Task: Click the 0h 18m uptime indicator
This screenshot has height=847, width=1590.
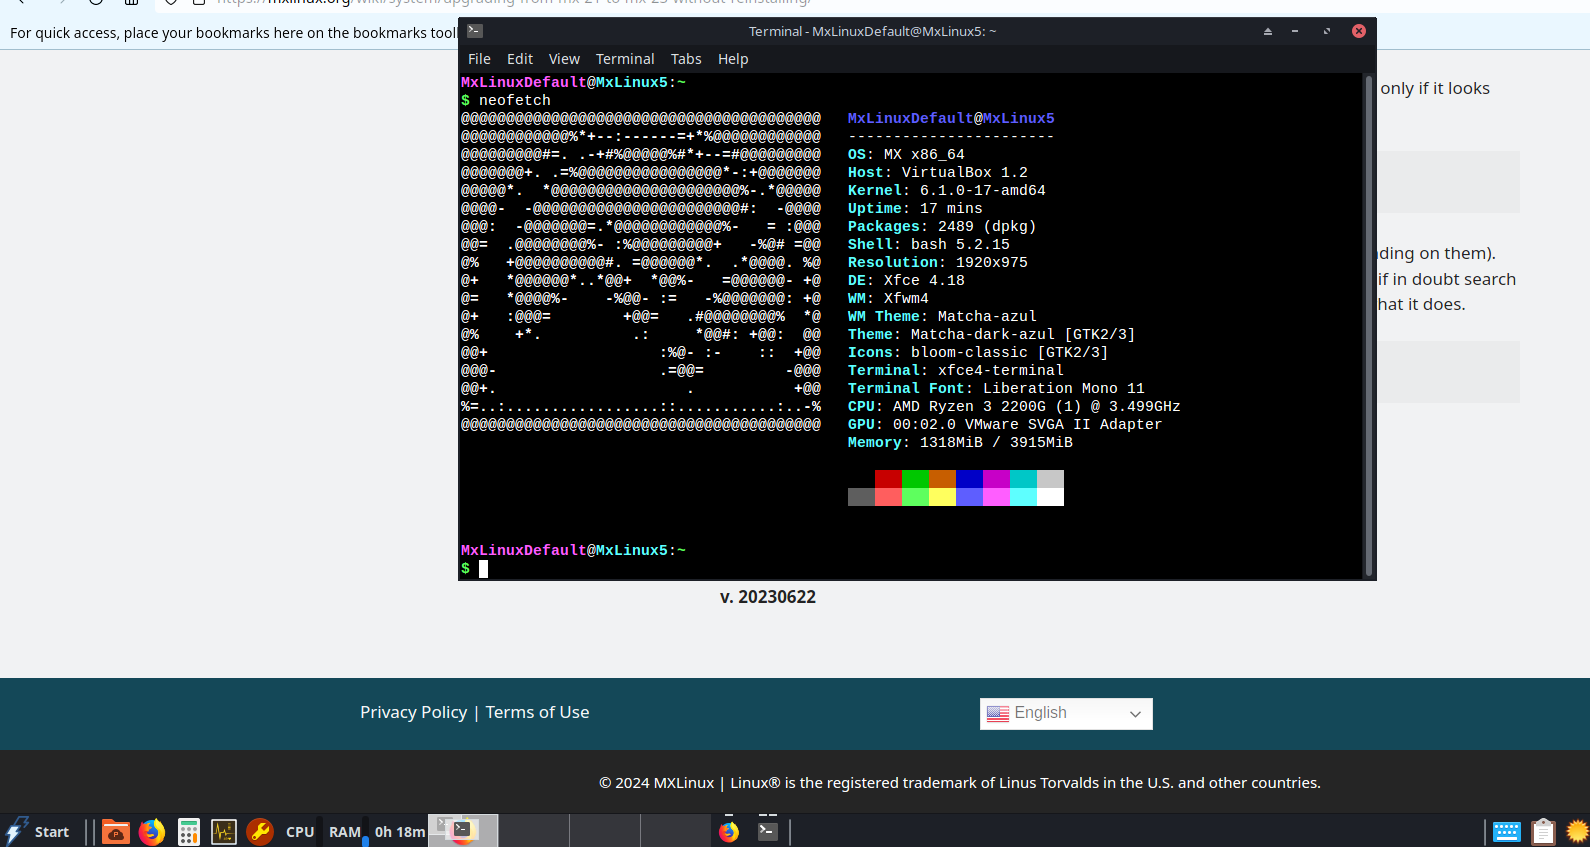Action: (400, 831)
